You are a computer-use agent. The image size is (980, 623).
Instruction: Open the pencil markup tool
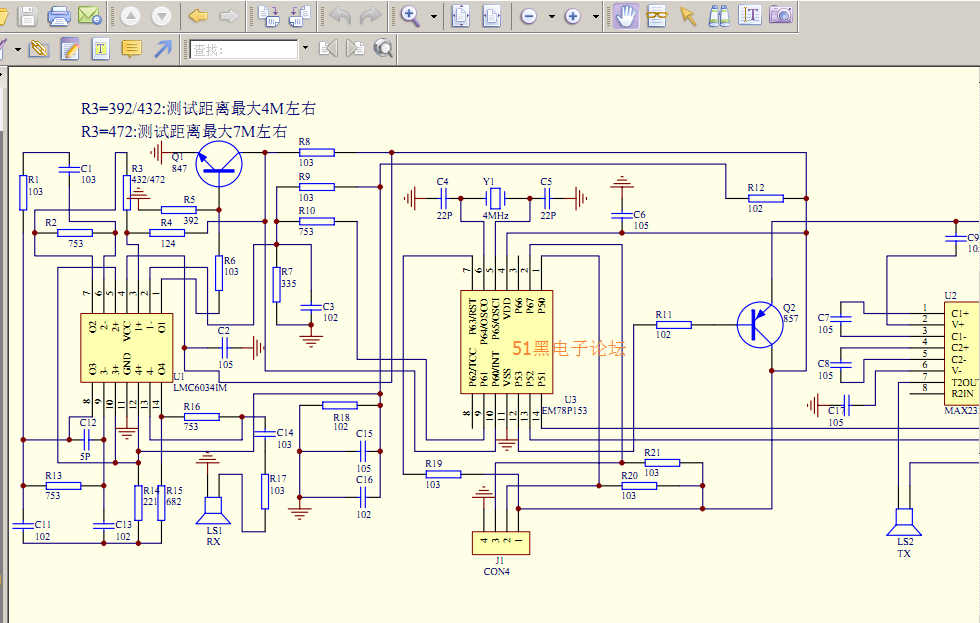(x=70, y=48)
